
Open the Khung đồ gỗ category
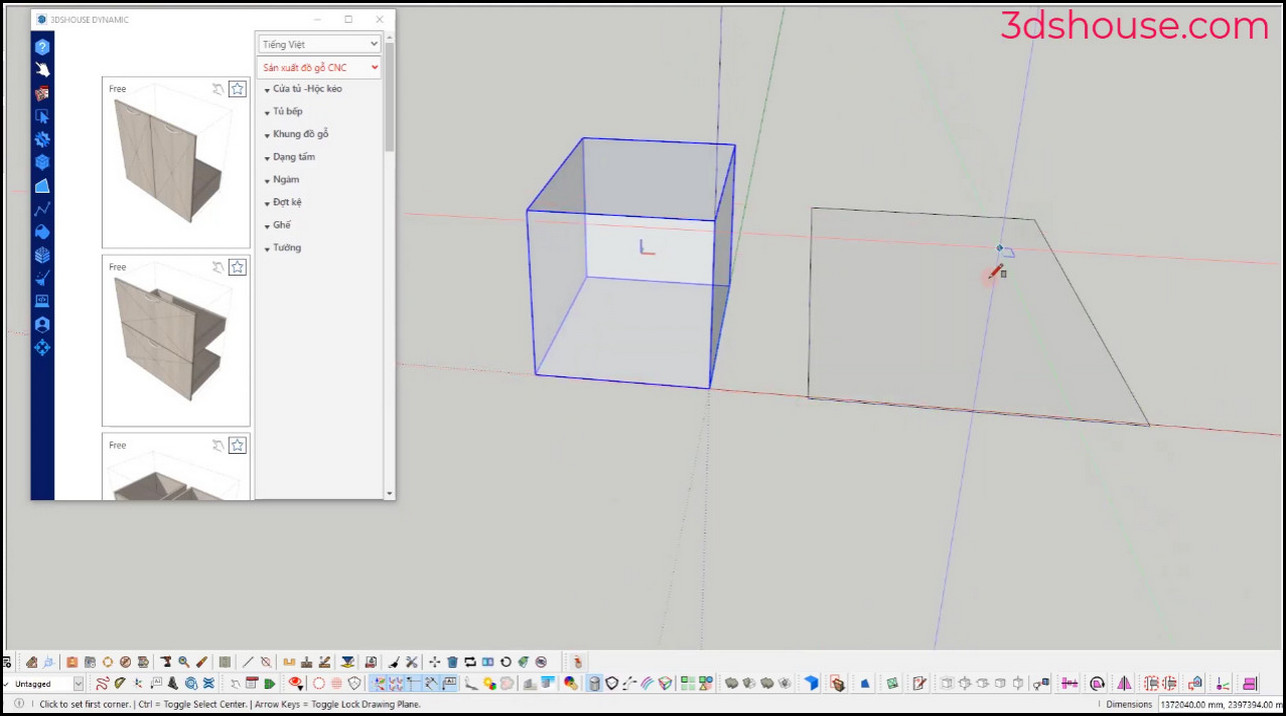click(x=300, y=134)
